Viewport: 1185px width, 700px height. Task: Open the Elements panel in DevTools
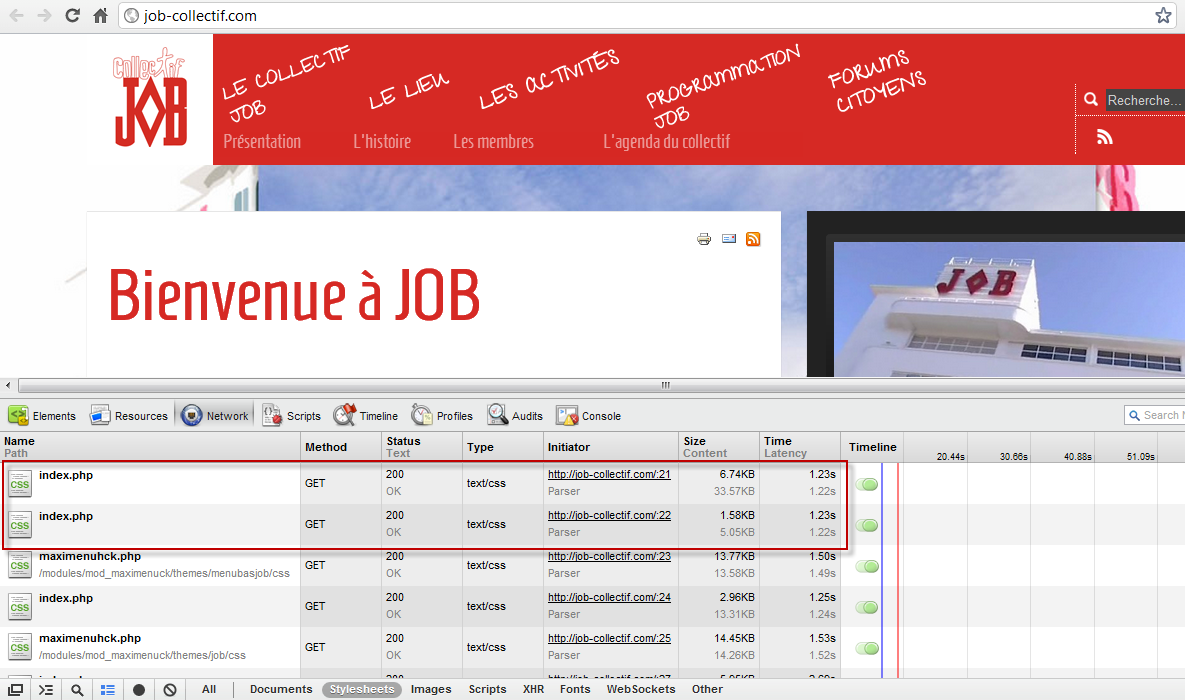42,416
